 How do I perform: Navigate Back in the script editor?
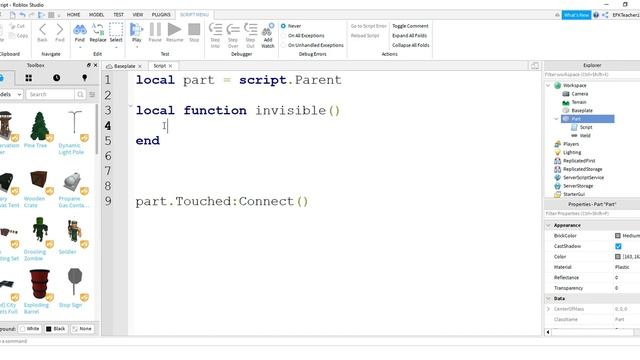42,33
